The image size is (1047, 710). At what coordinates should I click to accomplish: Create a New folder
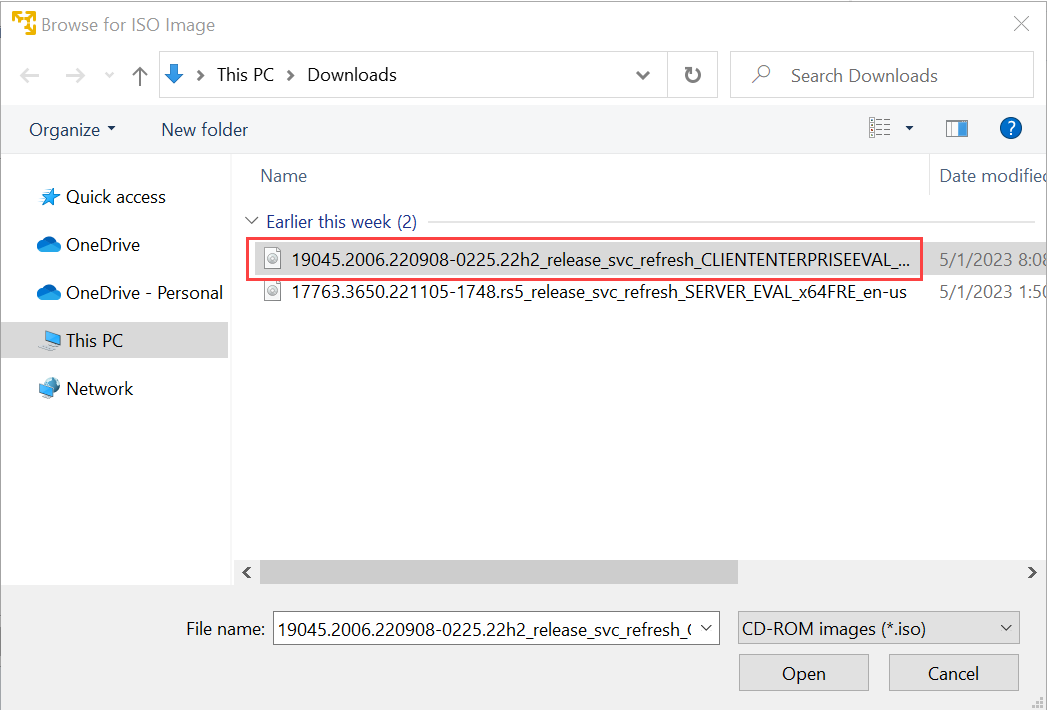point(204,130)
